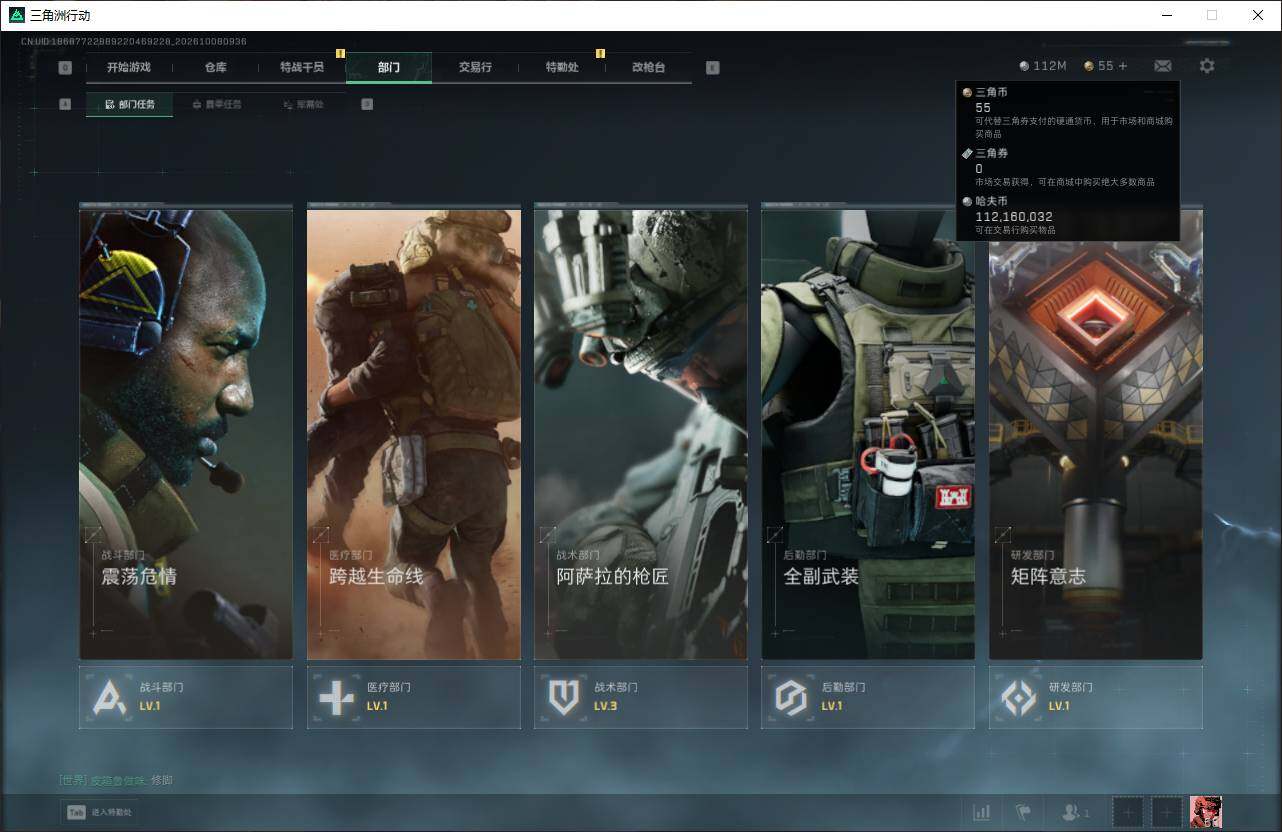Switch to the 开始游戏 tab
The height and width of the screenshot is (832, 1282).
pyautogui.click(x=129, y=67)
